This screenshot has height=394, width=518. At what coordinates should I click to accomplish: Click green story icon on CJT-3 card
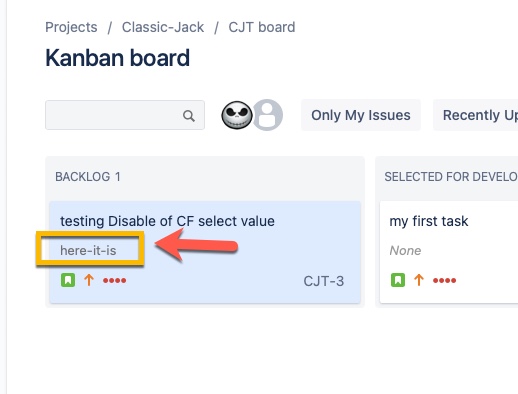pos(68,280)
